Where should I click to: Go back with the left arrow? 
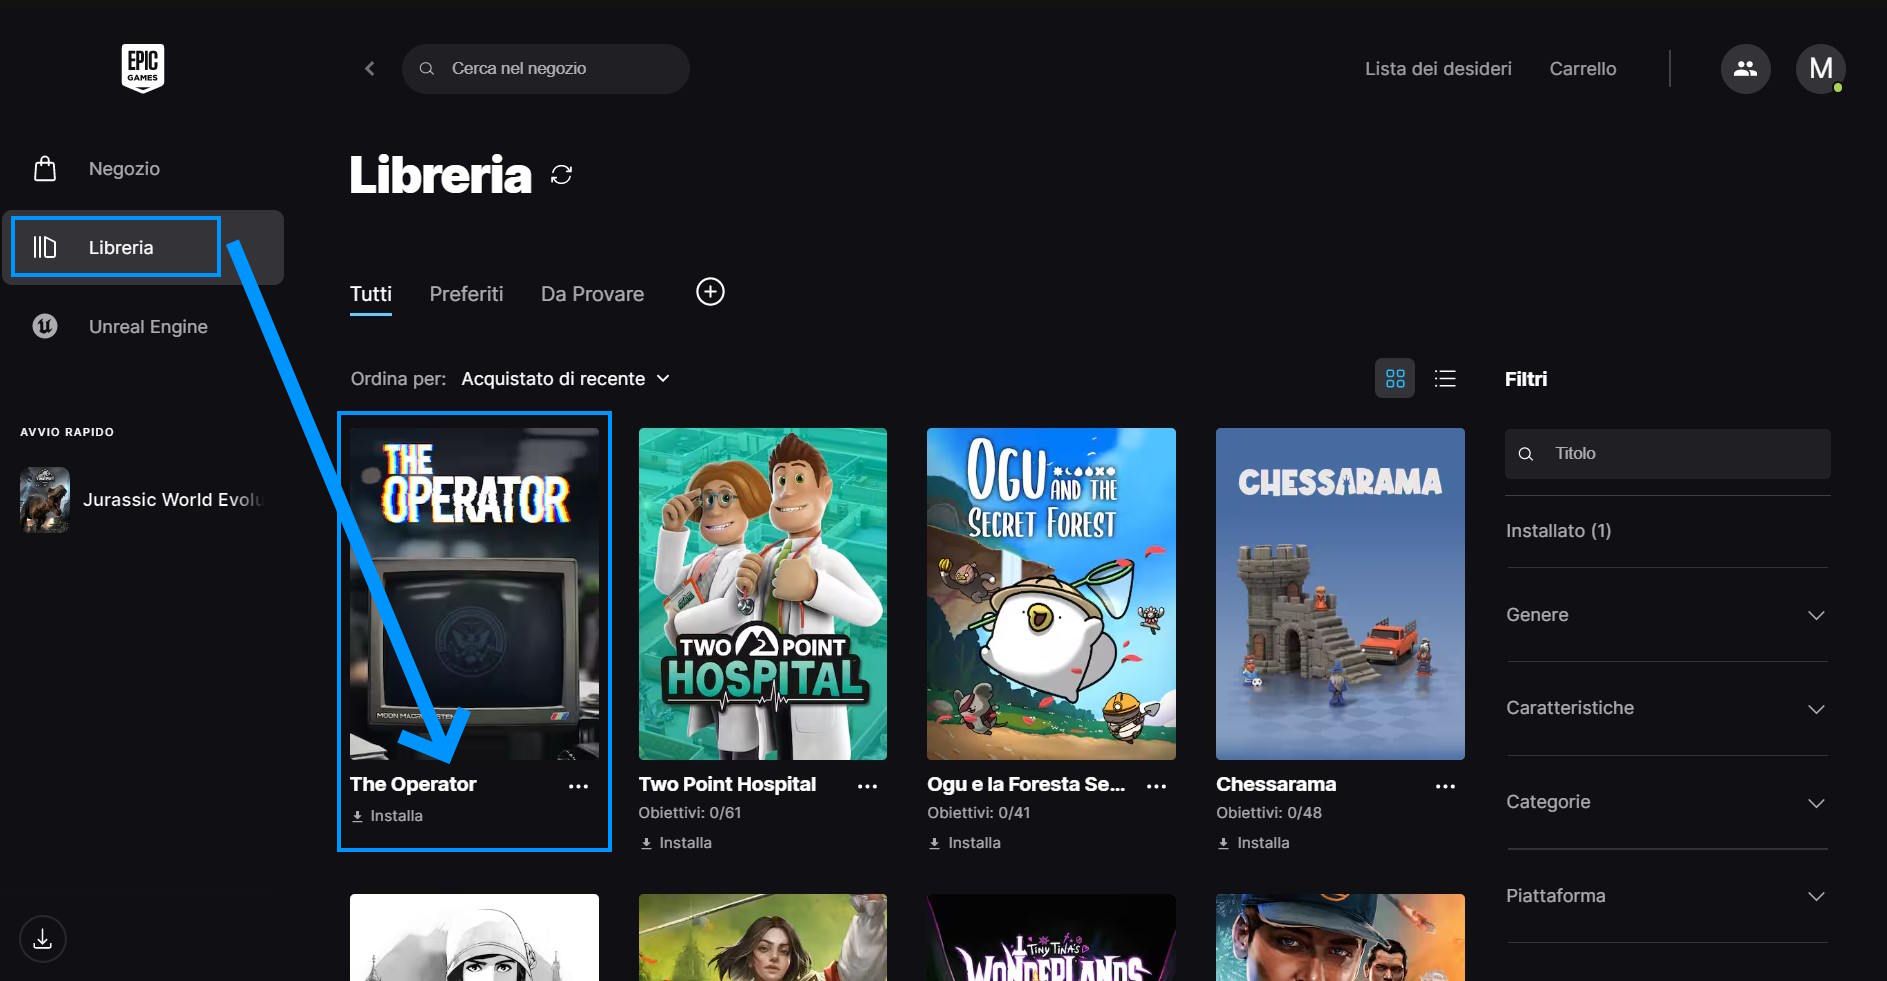pos(370,68)
